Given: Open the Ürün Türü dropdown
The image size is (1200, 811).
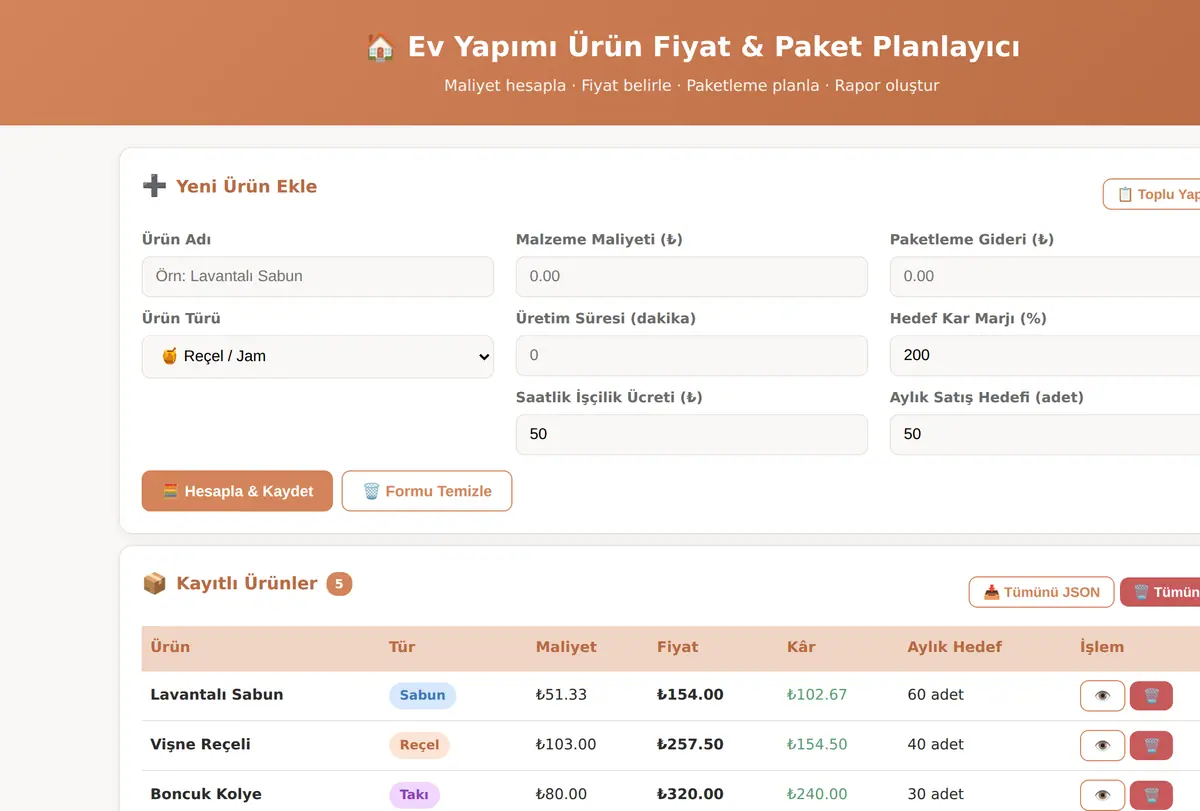Looking at the screenshot, I should (318, 356).
